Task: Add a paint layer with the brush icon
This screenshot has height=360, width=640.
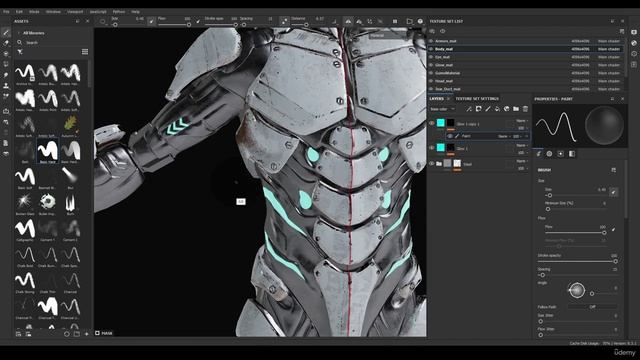Action: click(x=488, y=109)
